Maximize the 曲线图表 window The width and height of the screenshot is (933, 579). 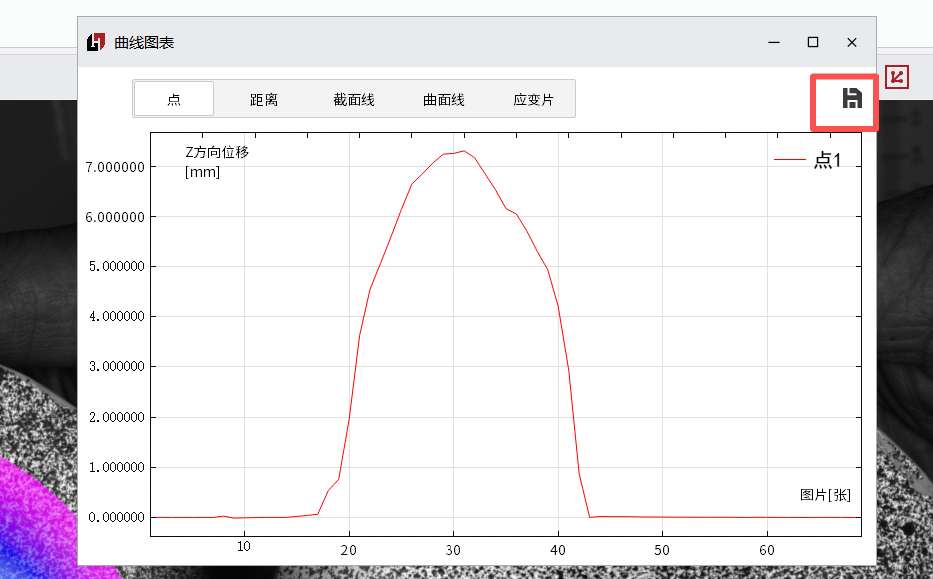click(x=813, y=42)
